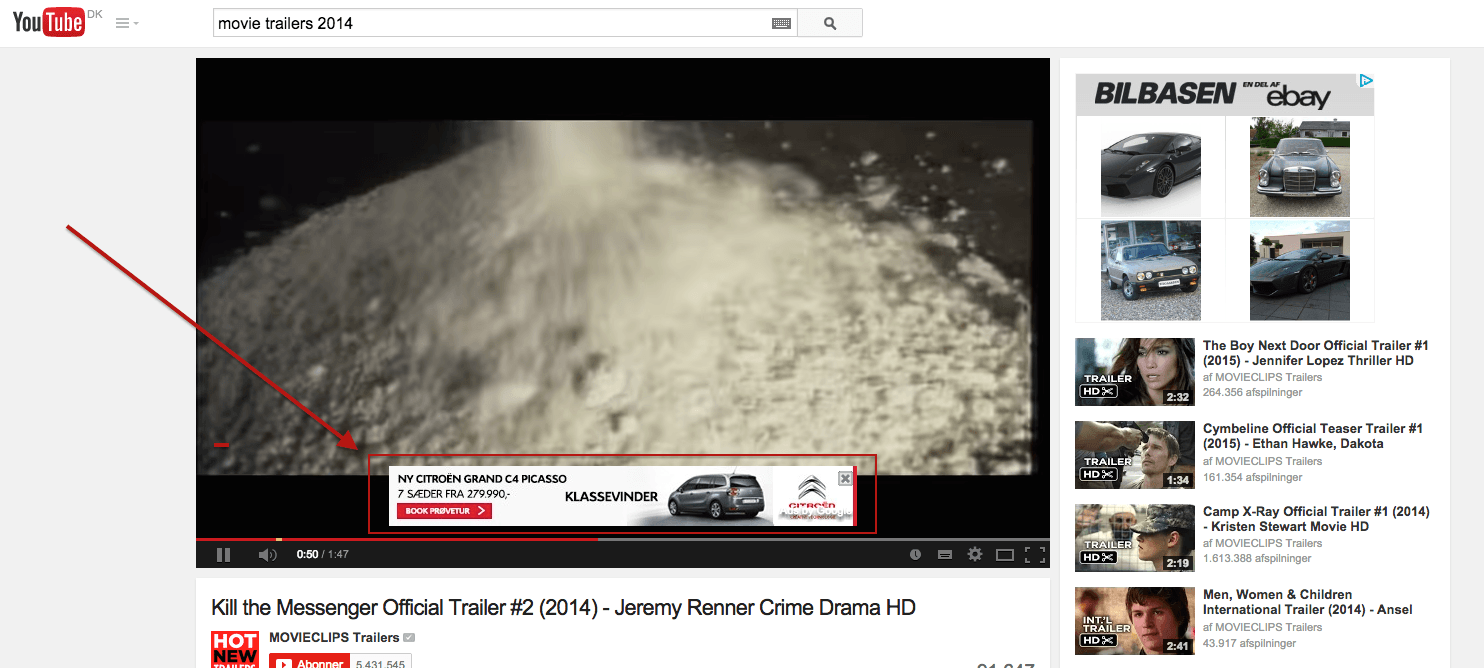Open Men, Women & Children trailer thumbnail
The width and height of the screenshot is (1484, 668).
[1135, 620]
